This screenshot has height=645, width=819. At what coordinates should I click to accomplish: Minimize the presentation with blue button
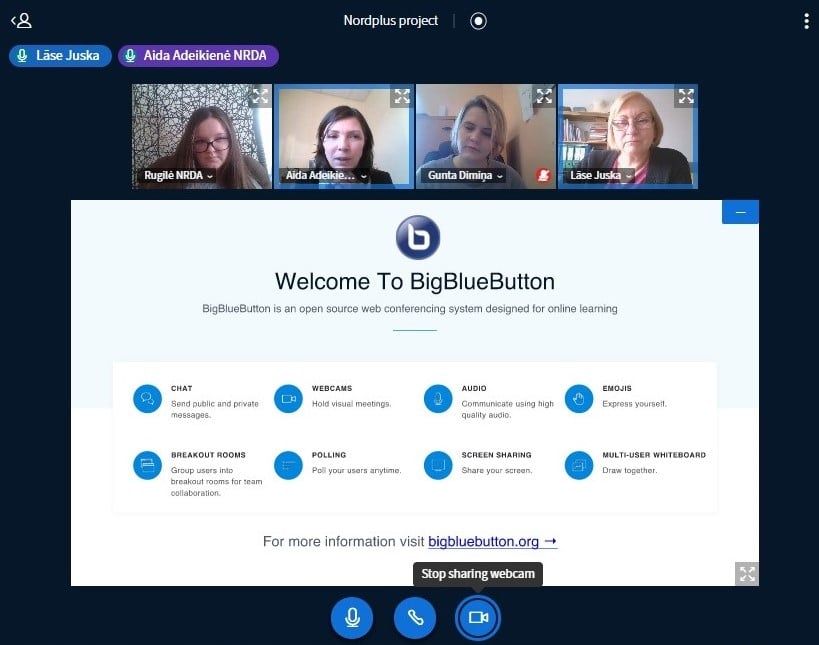740,212
